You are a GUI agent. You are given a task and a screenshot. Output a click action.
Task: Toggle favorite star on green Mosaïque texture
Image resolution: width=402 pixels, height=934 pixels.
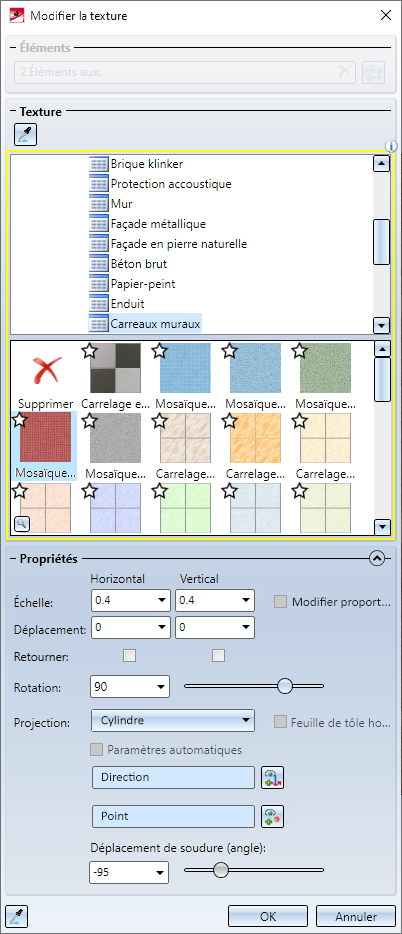pos(299,351)
